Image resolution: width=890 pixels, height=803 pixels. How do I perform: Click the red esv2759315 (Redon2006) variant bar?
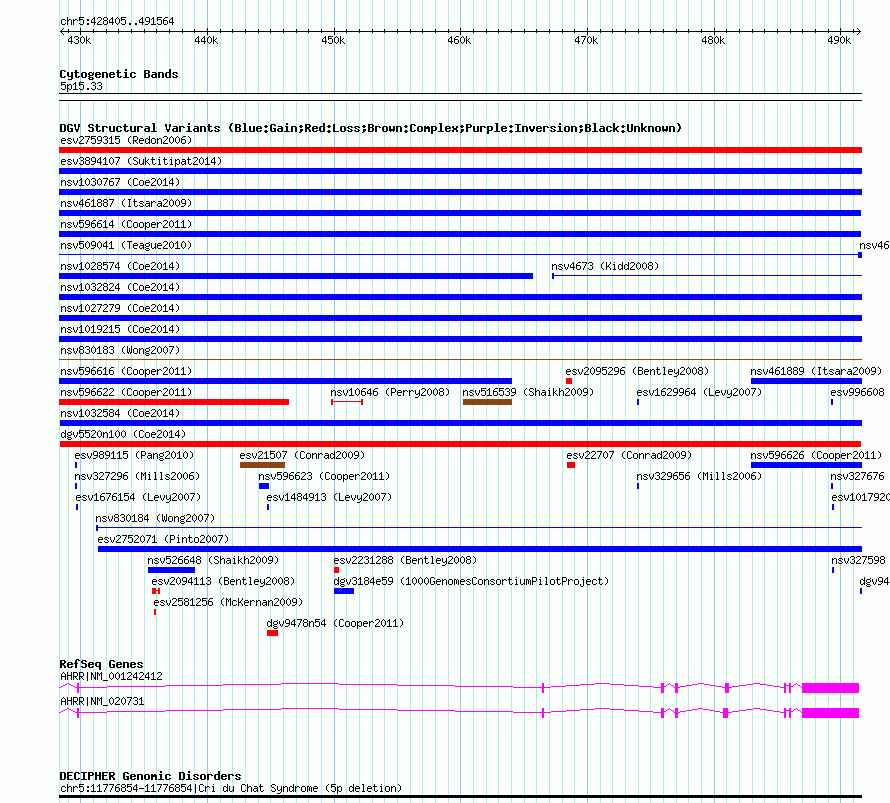pos(460,150)
